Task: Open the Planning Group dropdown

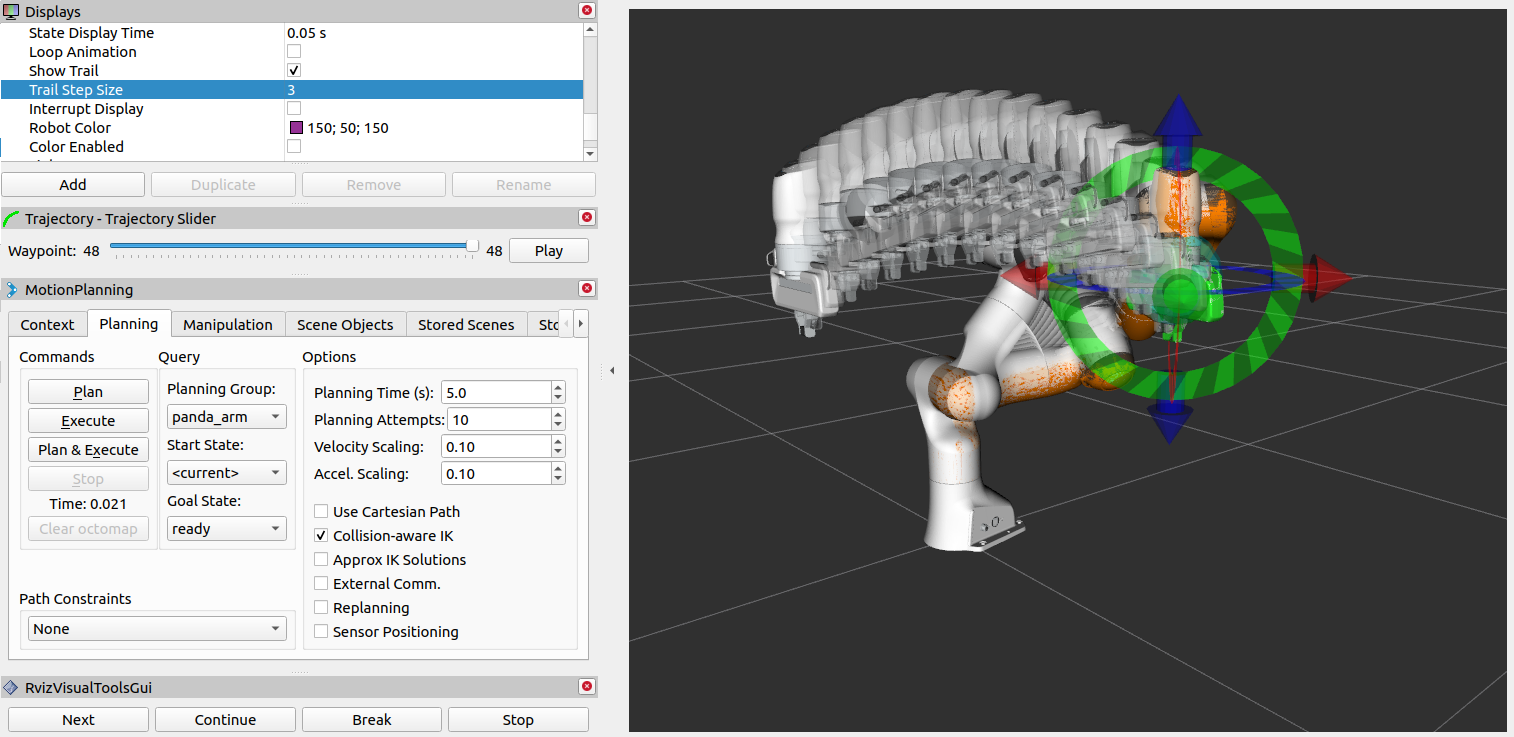Action: click(x=226, y=417)
